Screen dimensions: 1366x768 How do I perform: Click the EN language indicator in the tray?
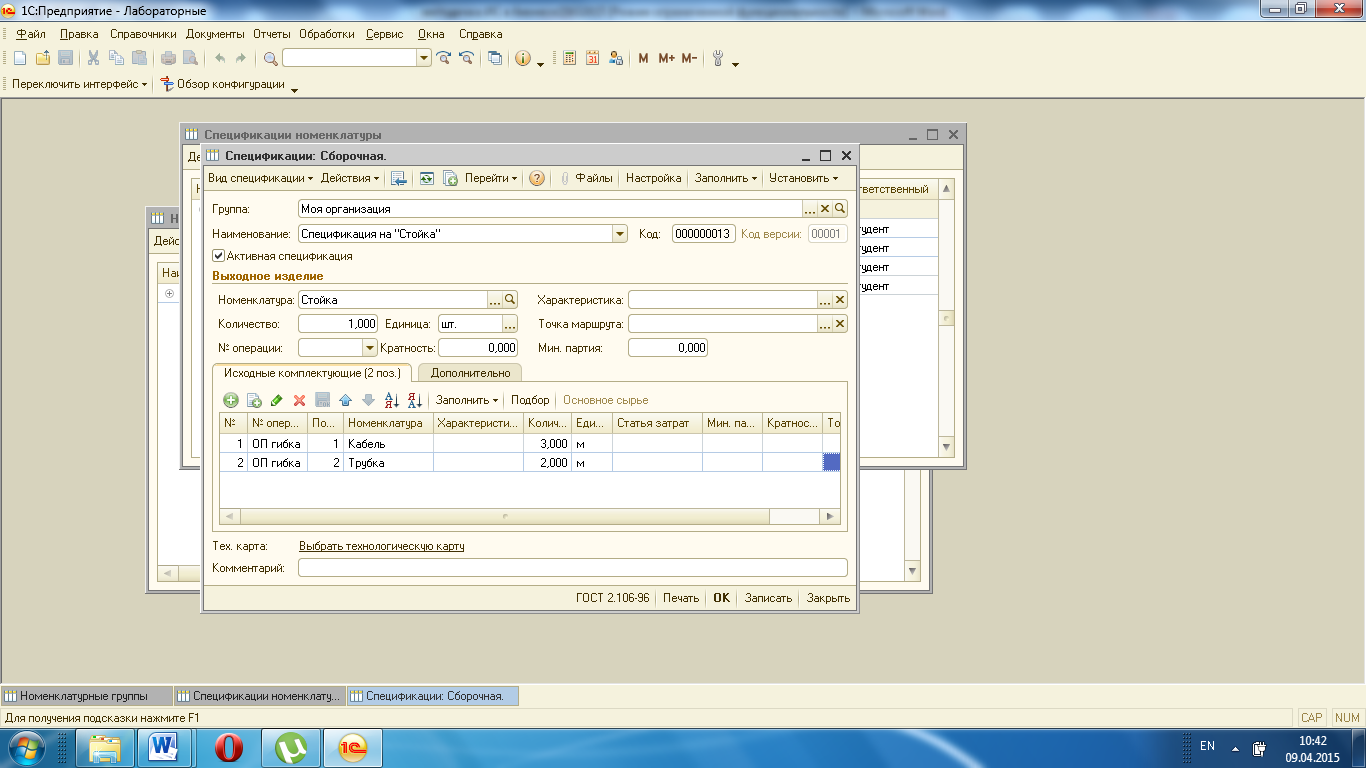pos(1207,746)
